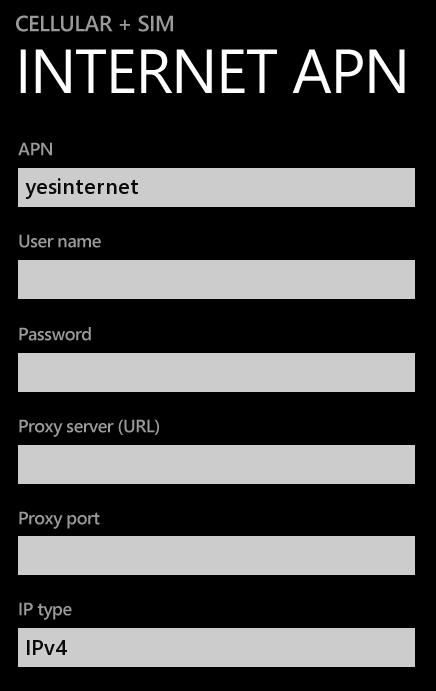Click the User name label
Image resolution: width=436 pixels, height=691 pixels.
(x=60, y=241)
